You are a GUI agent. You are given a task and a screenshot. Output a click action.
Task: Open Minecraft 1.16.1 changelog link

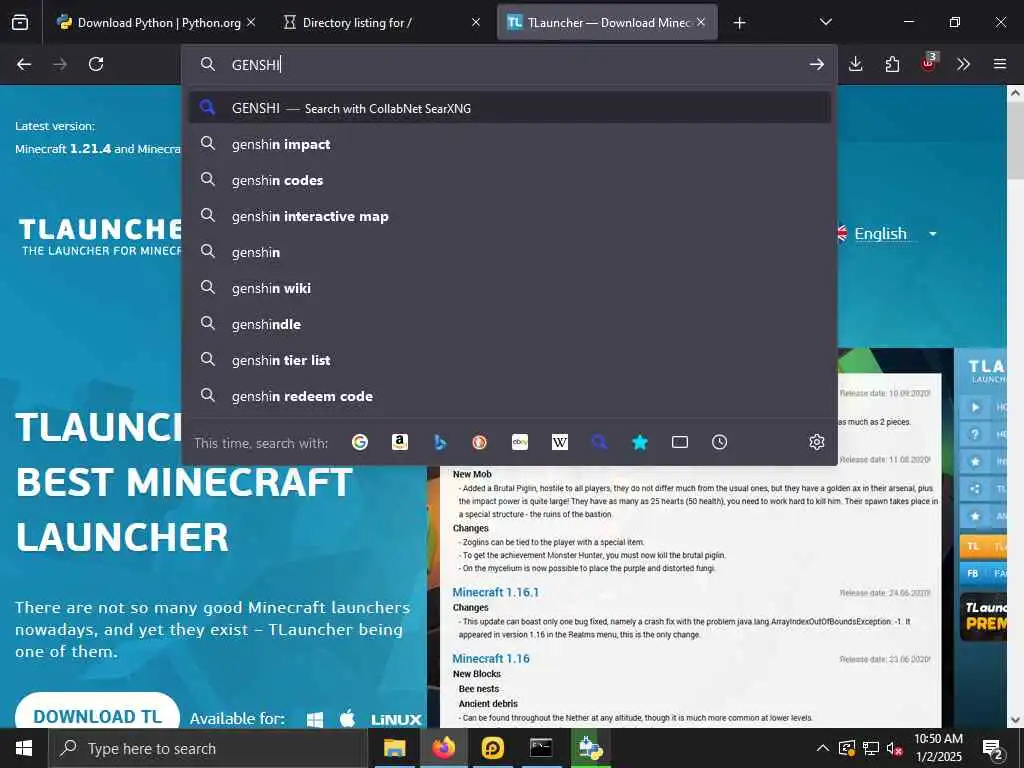click(x=496, y=592)
